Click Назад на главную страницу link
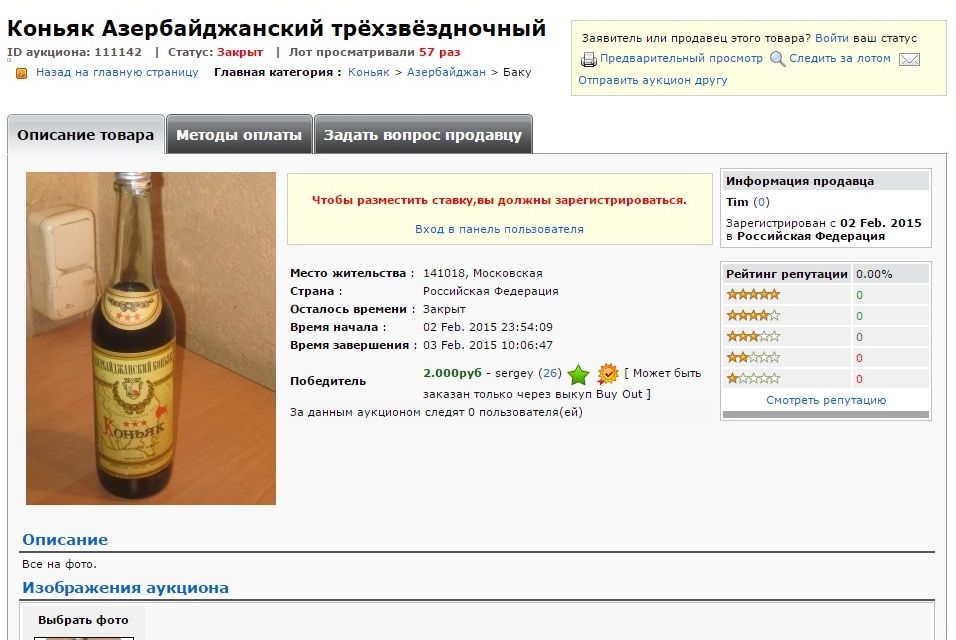Viewport: 956px width, 640px height. [117, 72]
